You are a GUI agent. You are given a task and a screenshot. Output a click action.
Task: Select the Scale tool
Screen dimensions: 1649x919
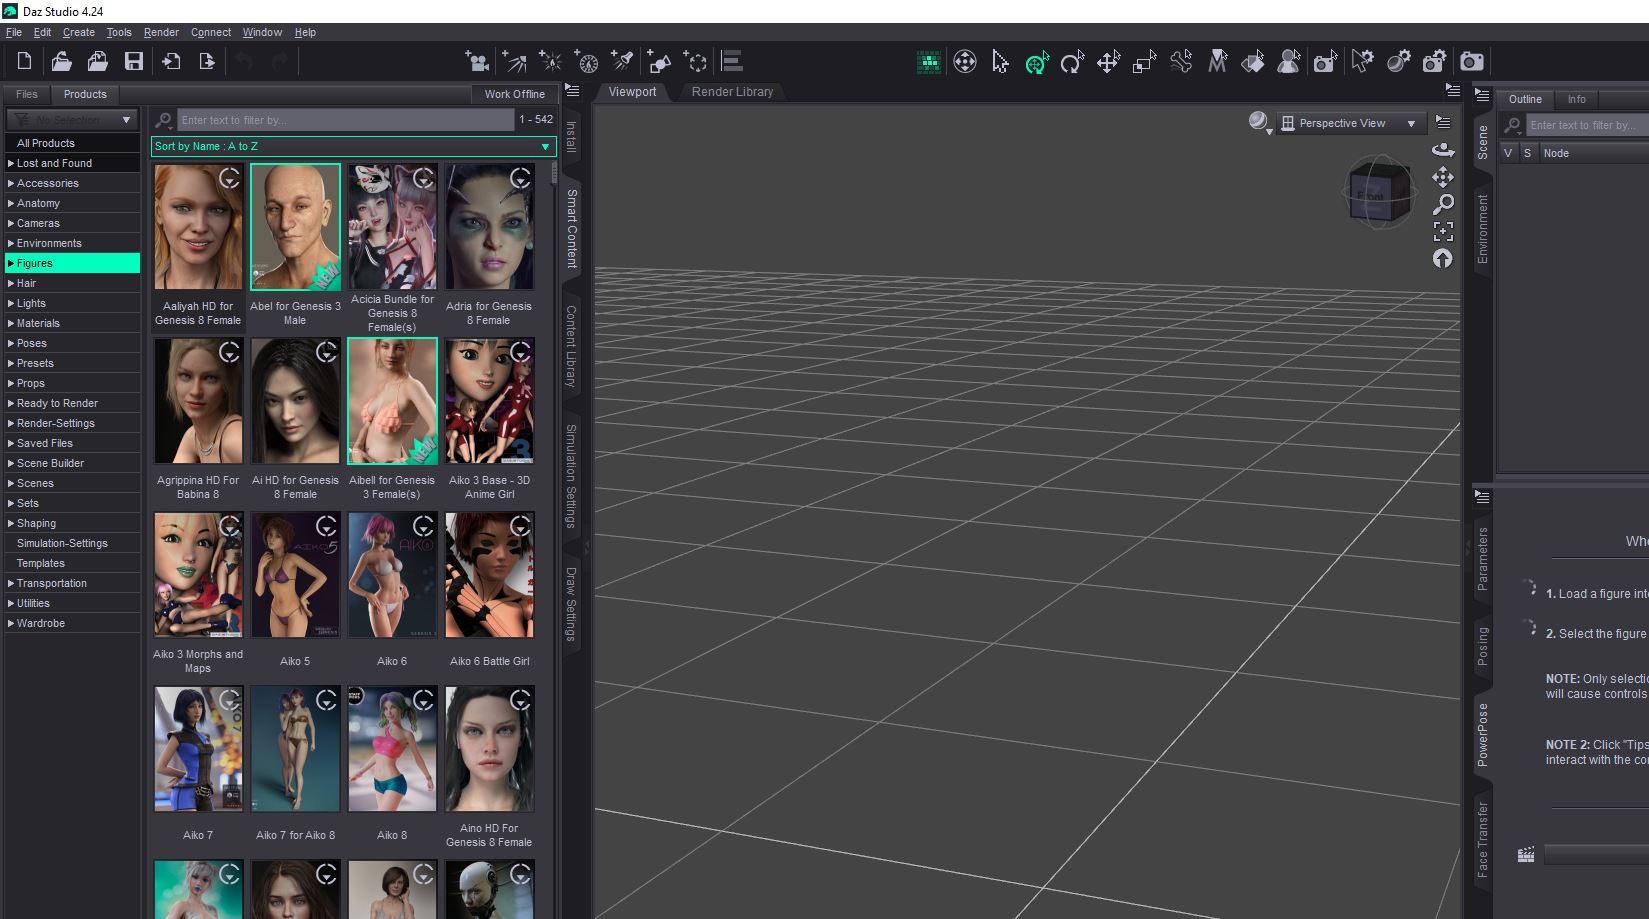point(1144,62)
